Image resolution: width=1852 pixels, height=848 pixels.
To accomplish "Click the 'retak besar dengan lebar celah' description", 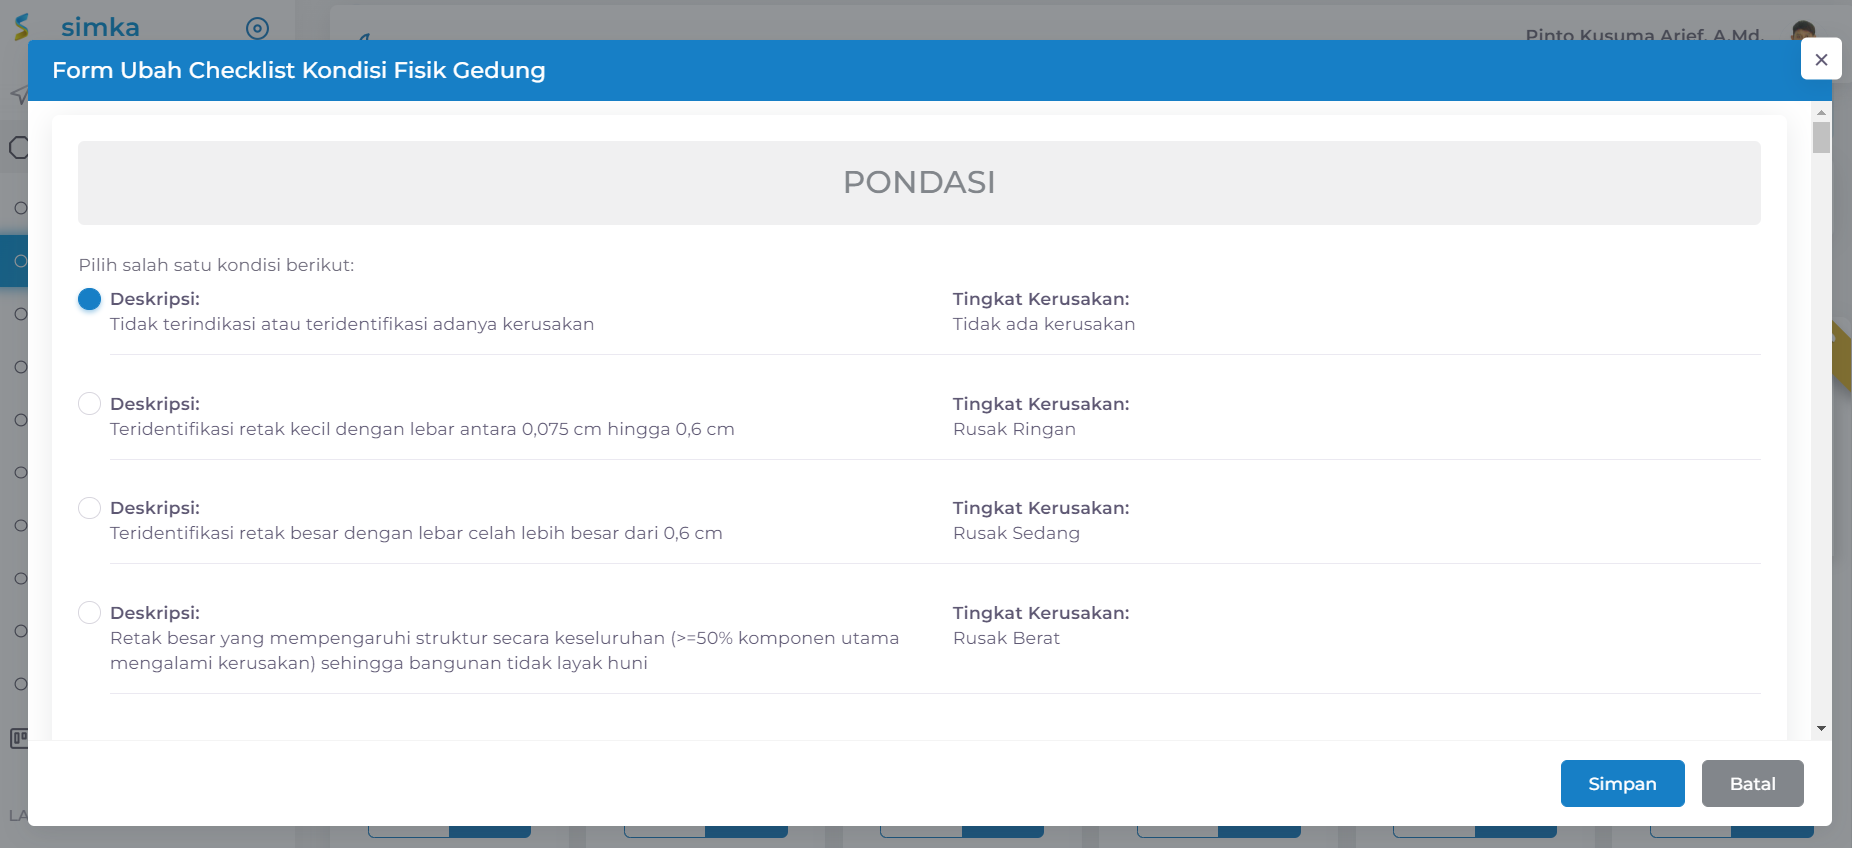I will tap(416, 533).
